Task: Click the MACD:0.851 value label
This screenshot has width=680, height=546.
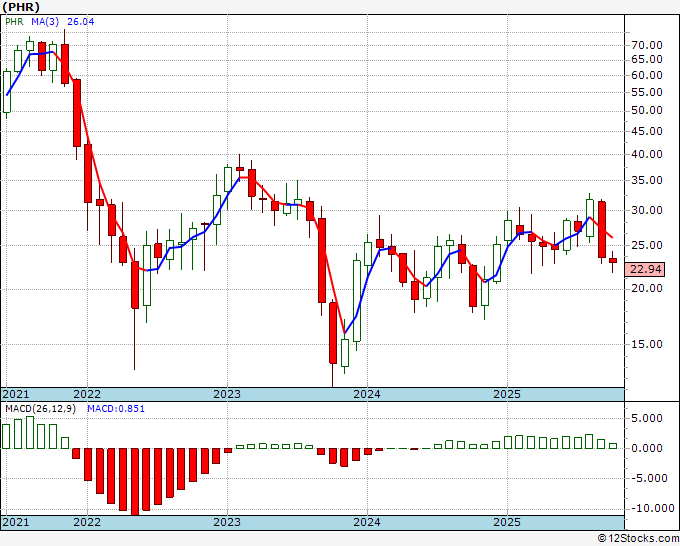Action: tap(116, 409)
